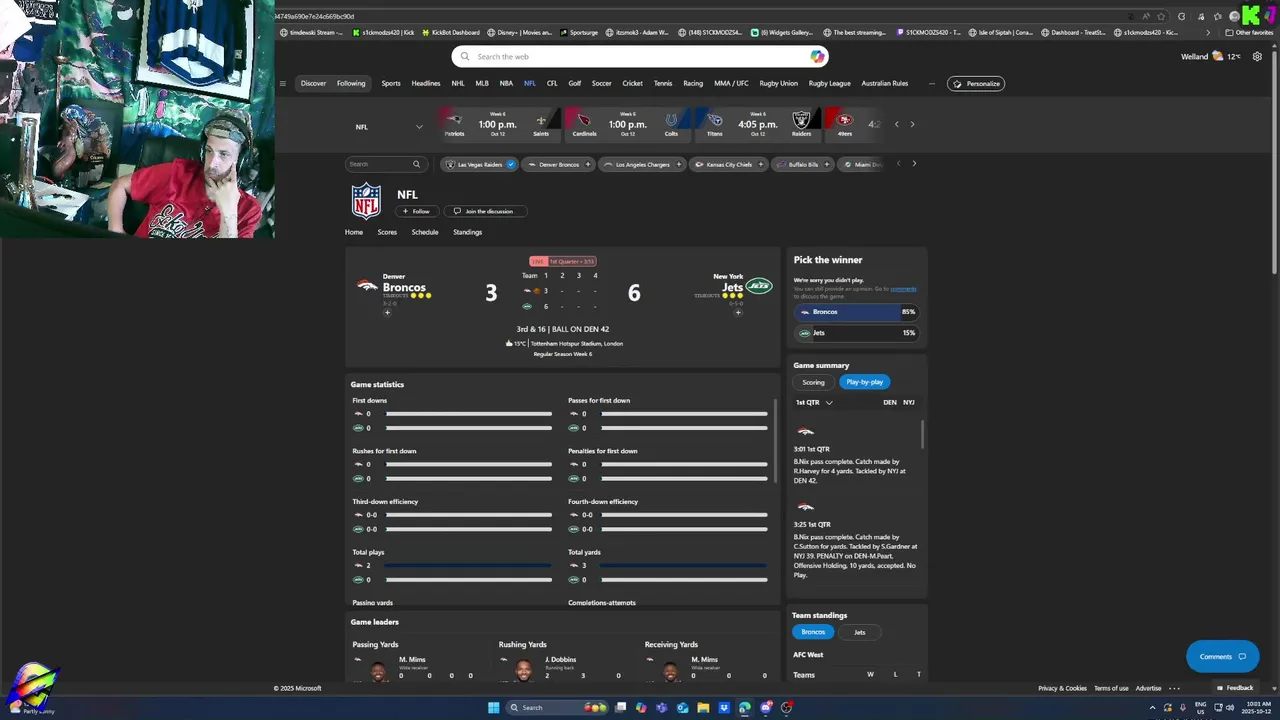Open the more options ellipsis in footer
The width and height of the screenshot is (1280, 720).
tap(1174, 688)
